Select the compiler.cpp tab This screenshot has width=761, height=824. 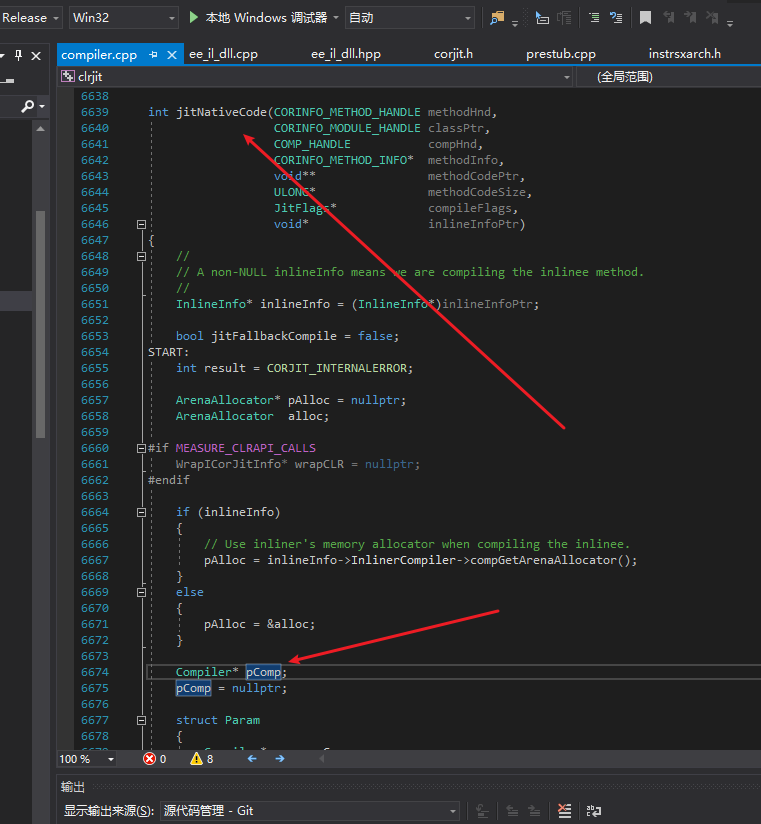coord(99,55)
